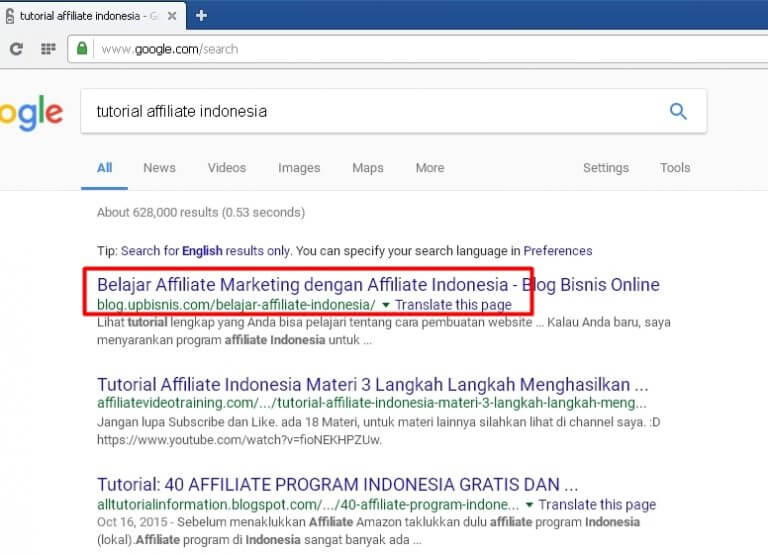Image resolution: width=768 pixels, height=555 pixels.
Task: Open the apps grid icon in toolbar
Action: 48,48
